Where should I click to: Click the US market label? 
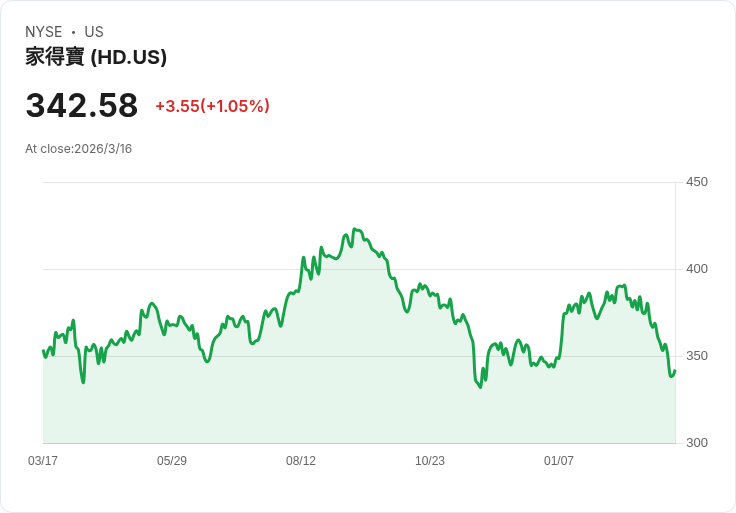point(94,32)
